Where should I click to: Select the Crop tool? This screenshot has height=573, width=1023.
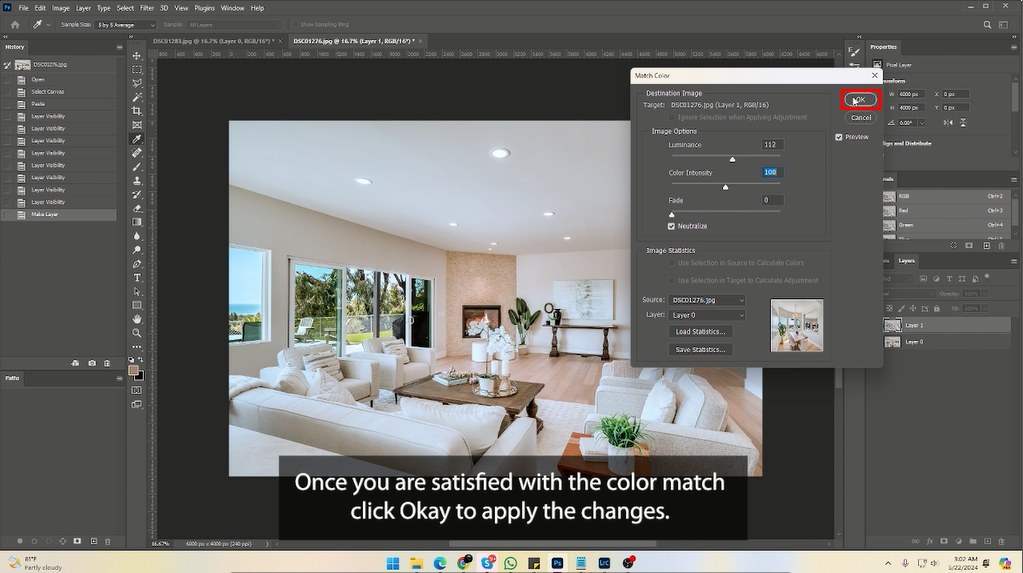pos(137,111)
